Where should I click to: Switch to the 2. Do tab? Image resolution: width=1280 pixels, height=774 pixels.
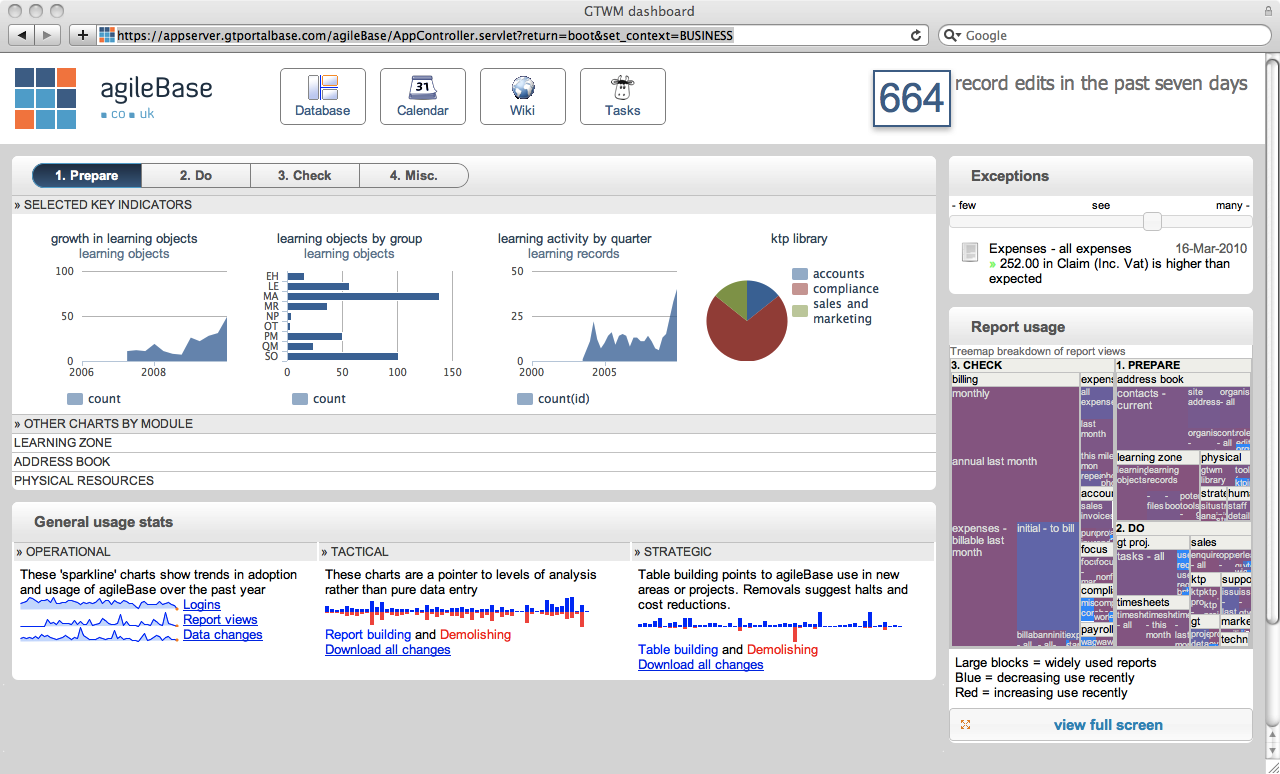coord(196,176)
